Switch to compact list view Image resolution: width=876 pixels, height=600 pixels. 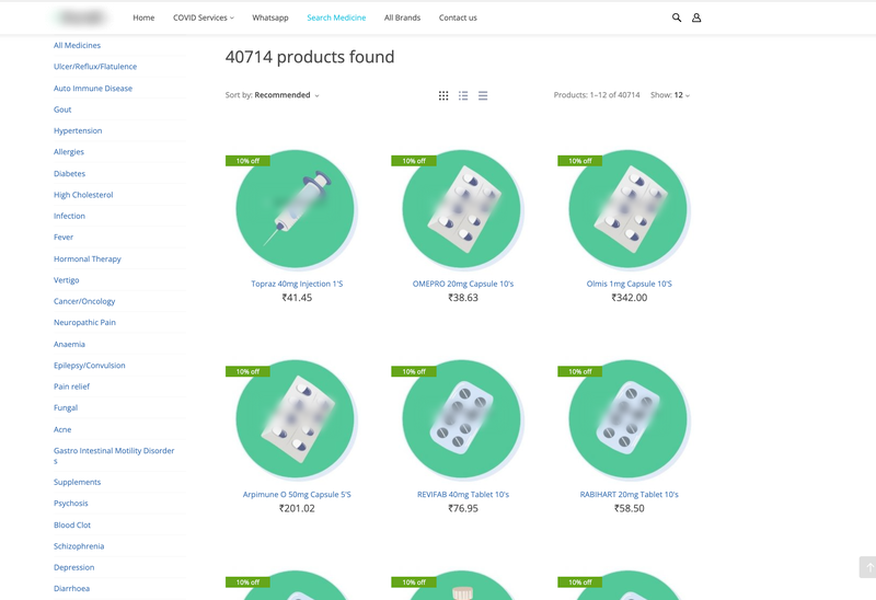click(483, 96)
